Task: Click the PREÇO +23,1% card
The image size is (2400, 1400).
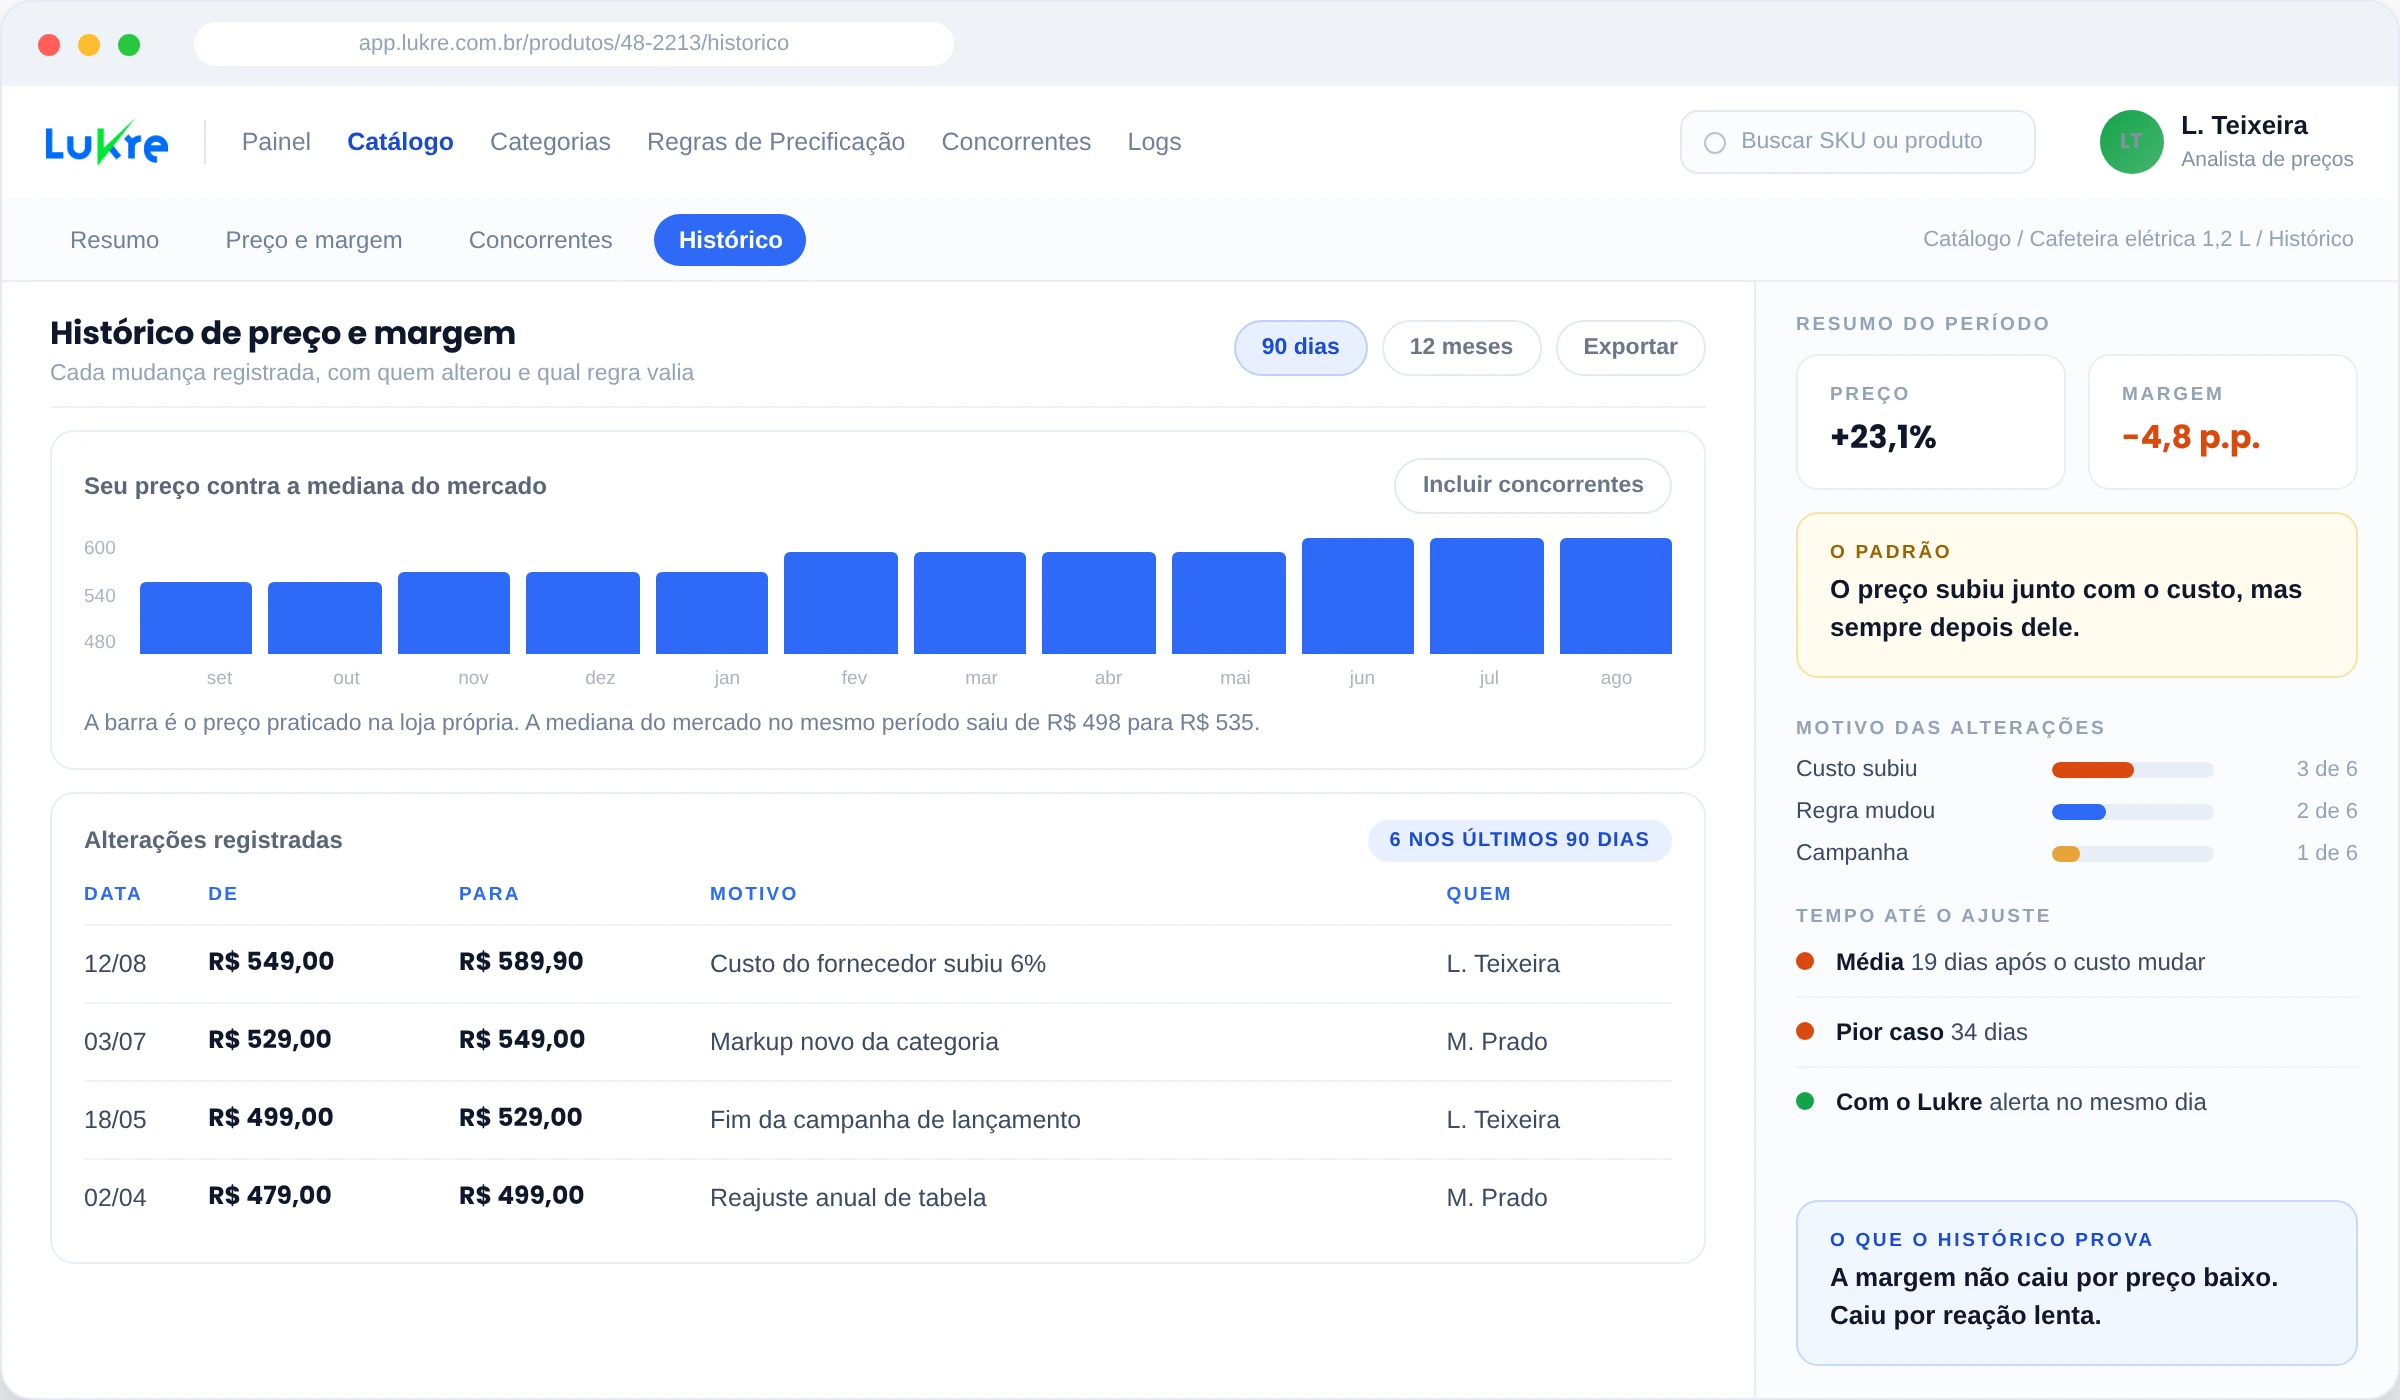Action: (1930, 422)
